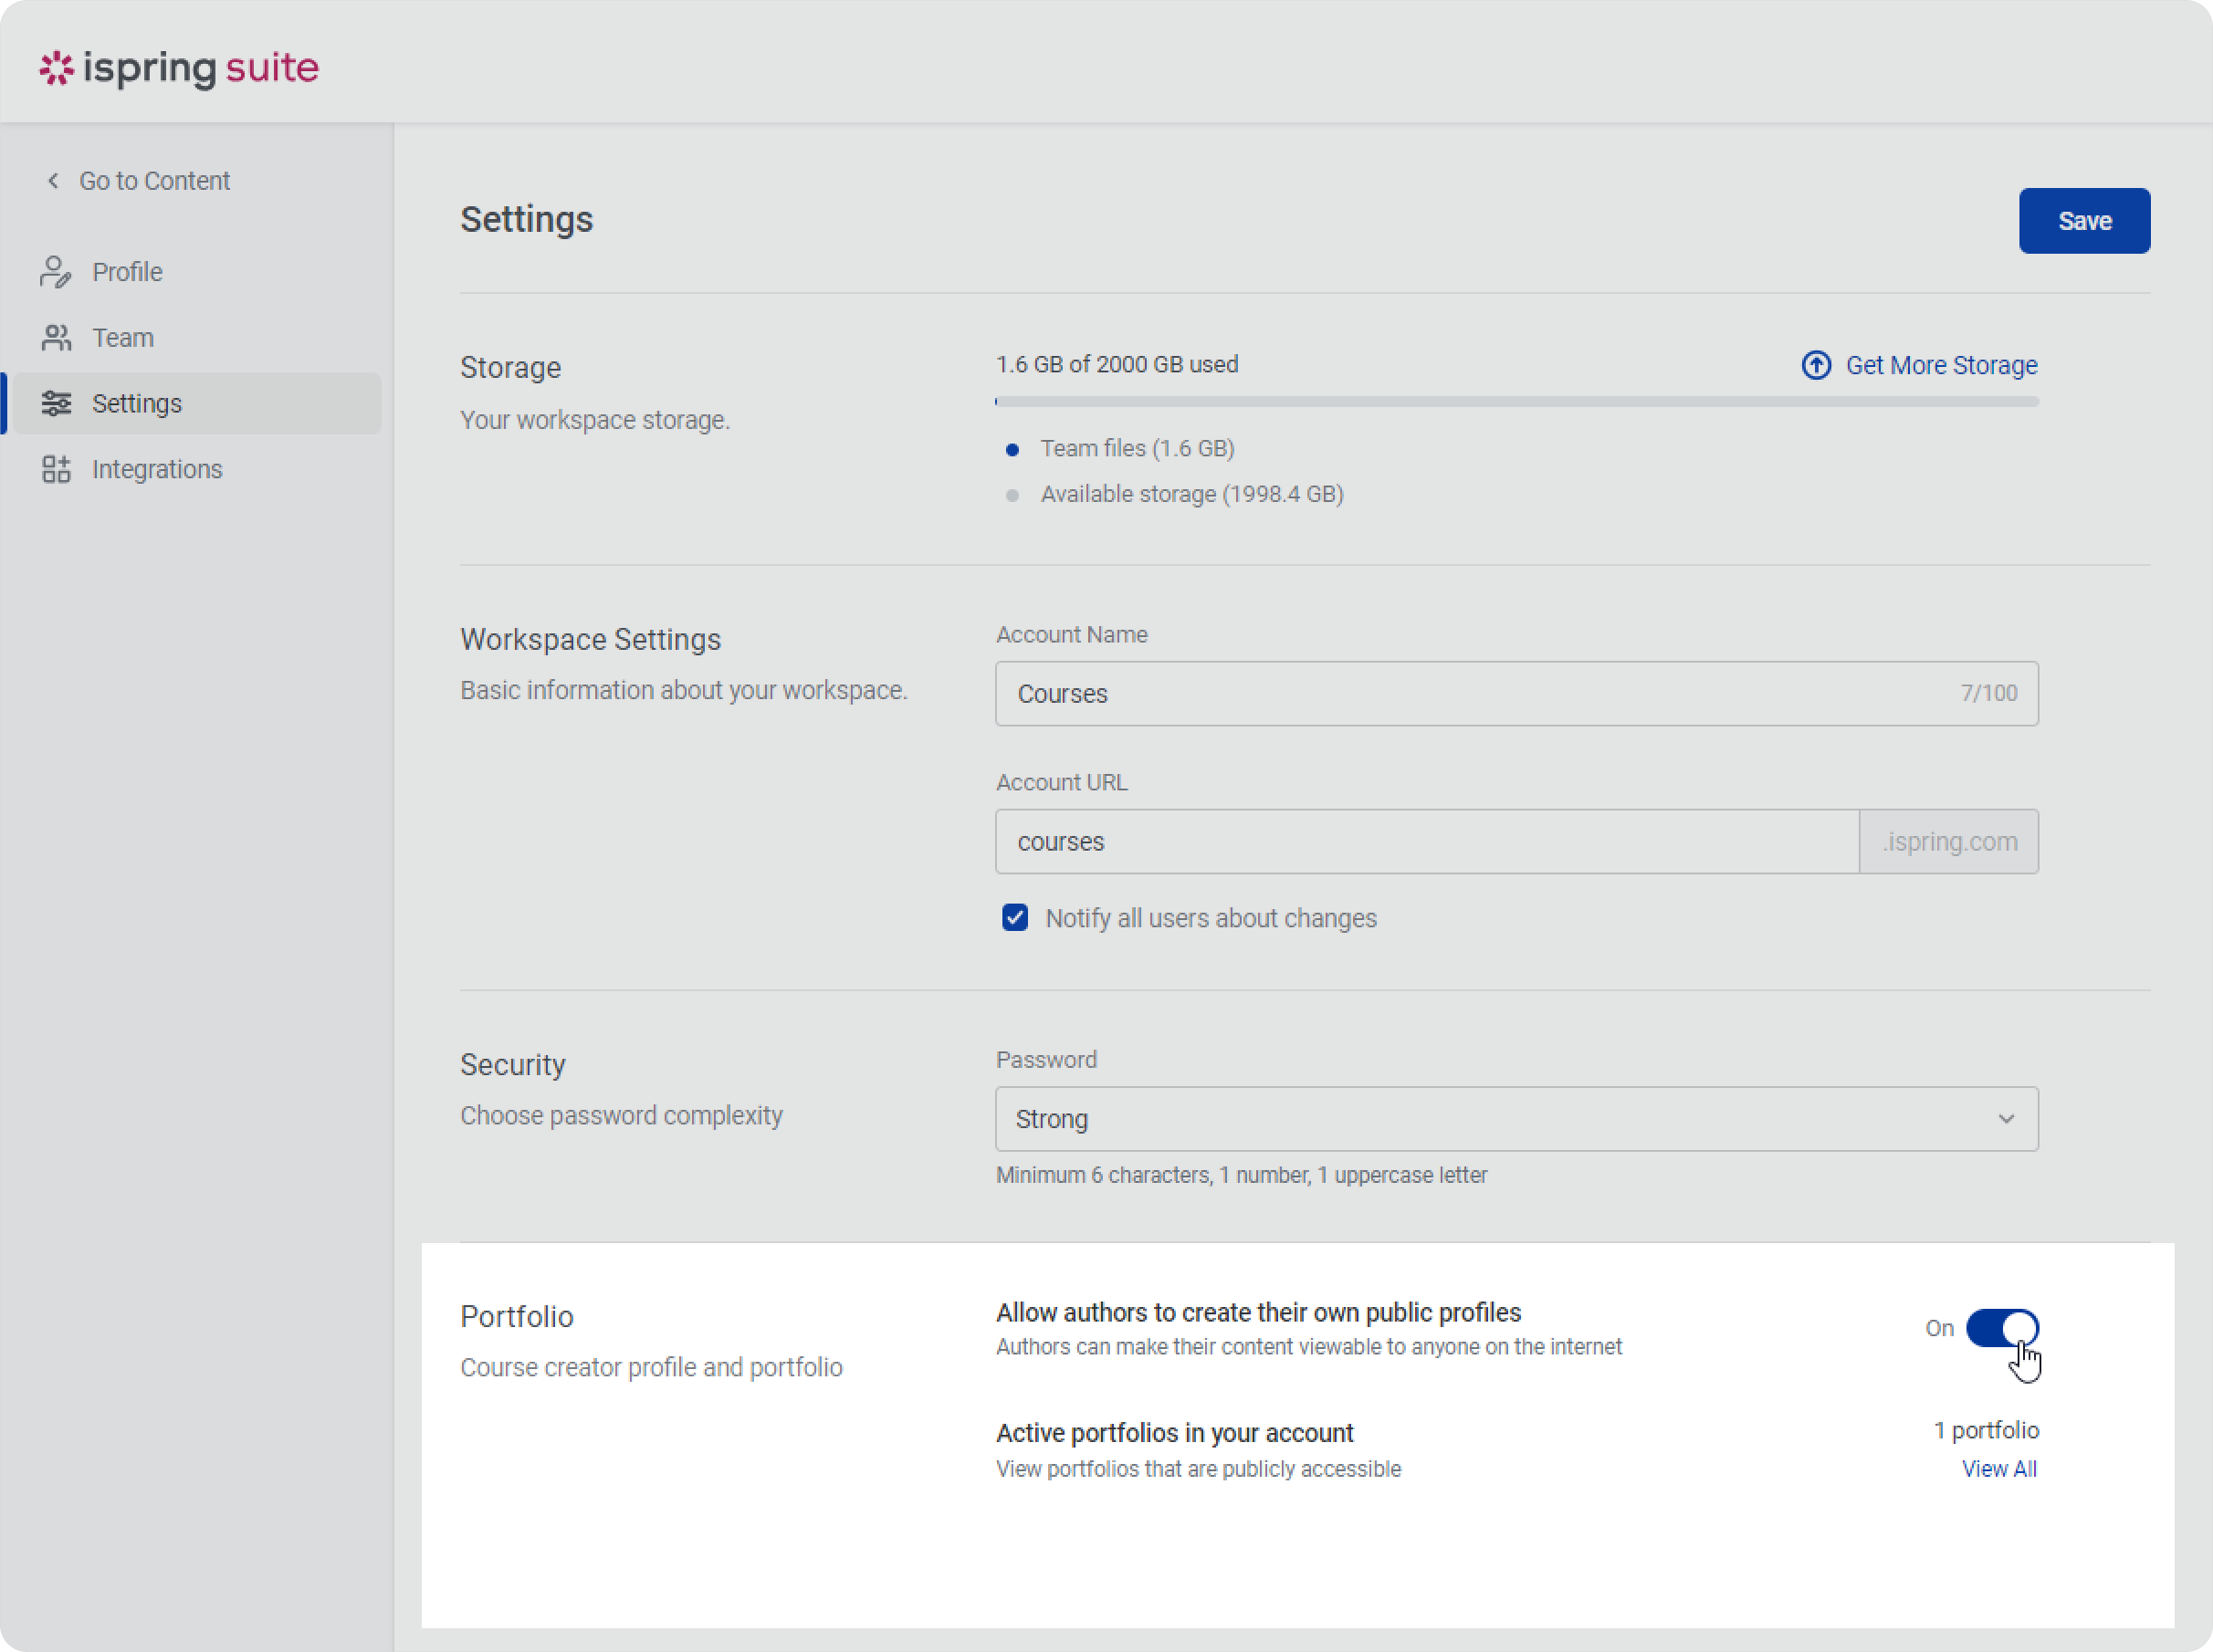Click the Get More Storage link
The height and width of the screenshot is (1652, 2213).
(x=1940, y=365)
